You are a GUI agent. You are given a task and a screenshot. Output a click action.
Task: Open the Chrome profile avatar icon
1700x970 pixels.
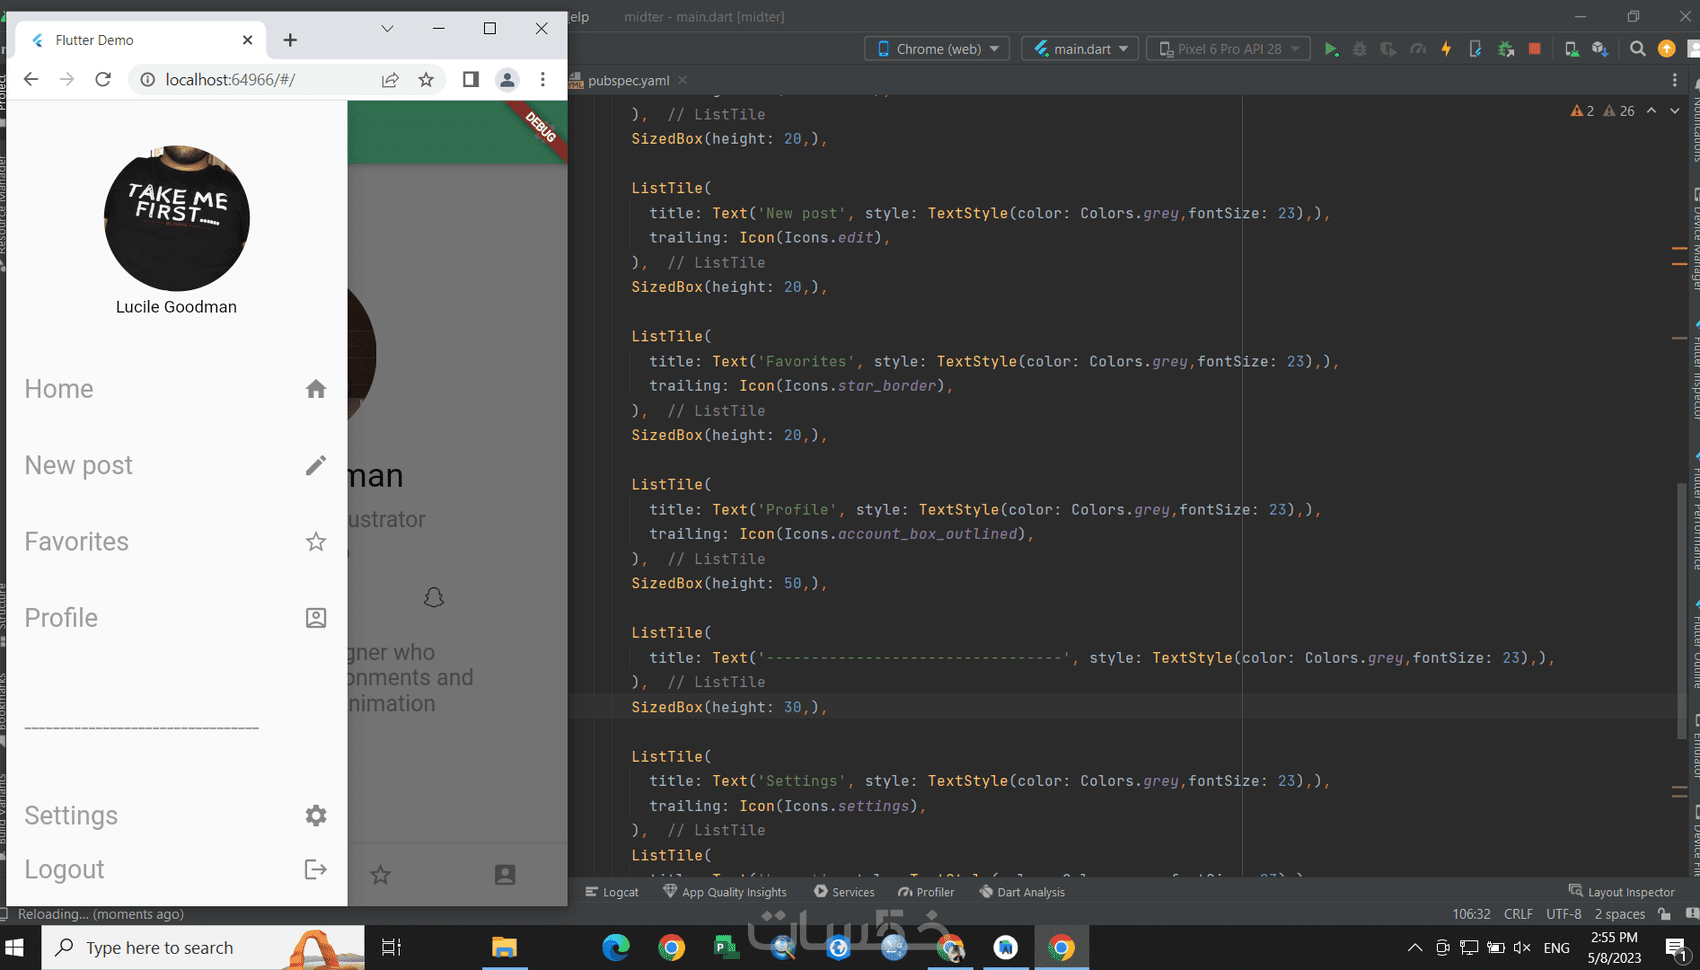point(507,80)
